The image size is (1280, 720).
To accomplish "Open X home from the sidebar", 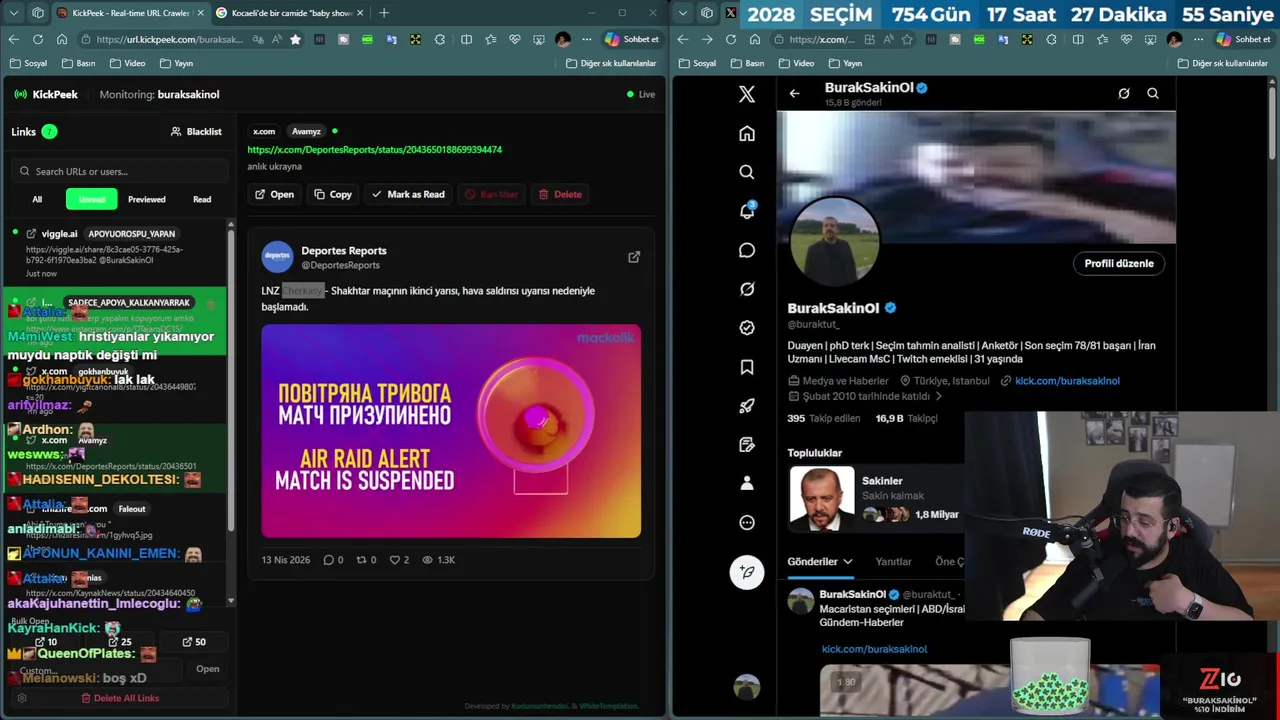I will [x=746, y=133].
